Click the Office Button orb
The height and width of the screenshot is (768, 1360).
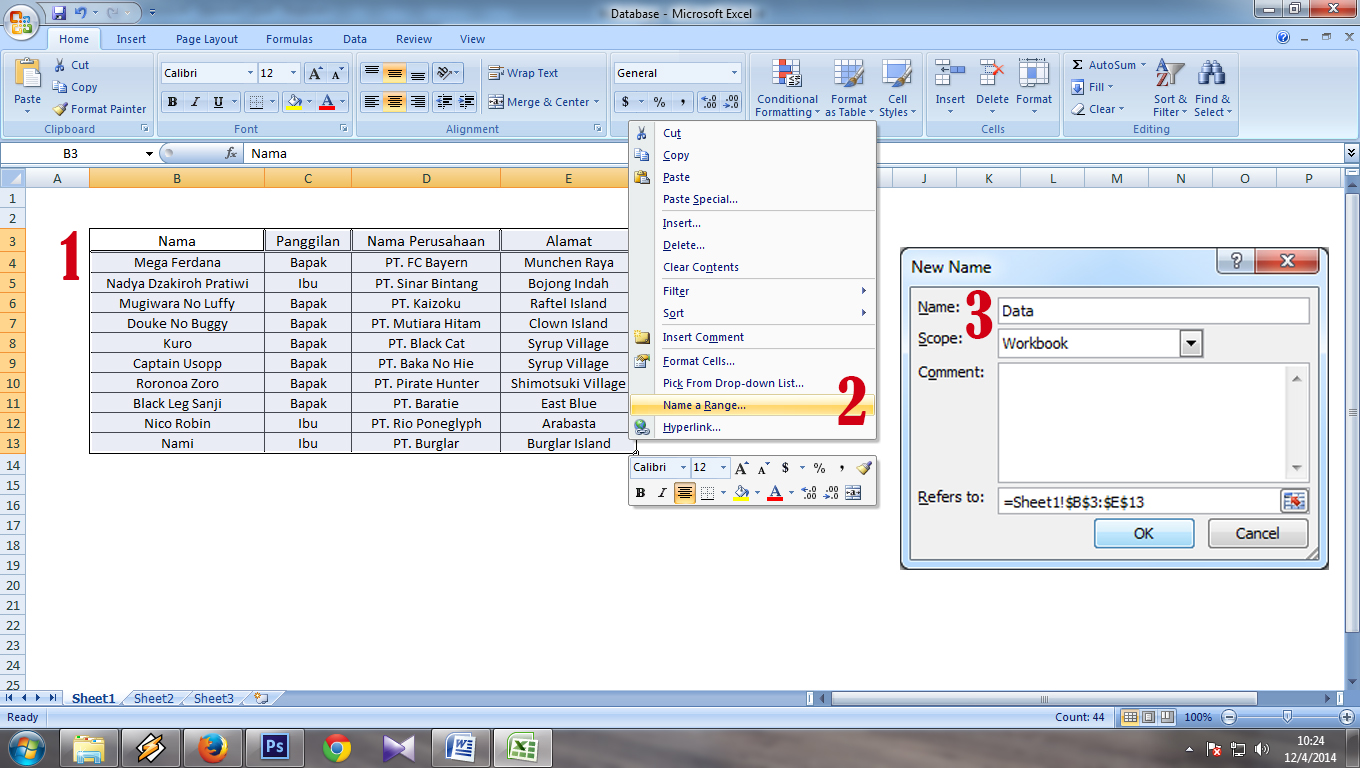[x=22, y=20]
